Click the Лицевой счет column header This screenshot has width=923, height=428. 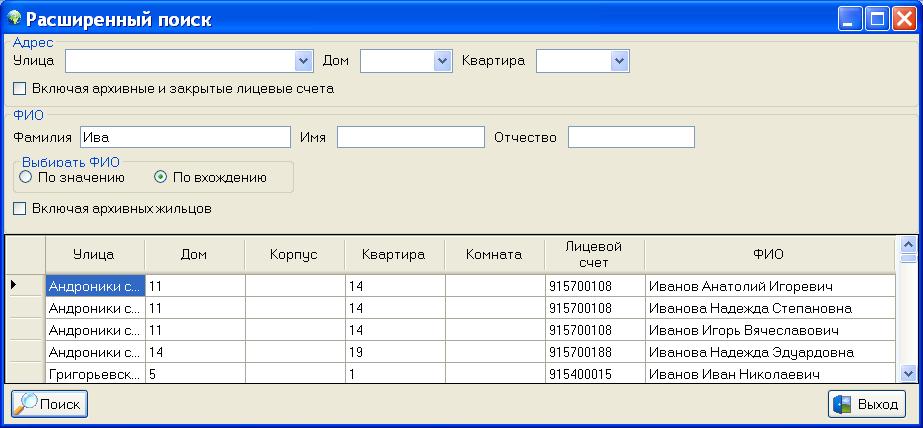click(594, 254)
